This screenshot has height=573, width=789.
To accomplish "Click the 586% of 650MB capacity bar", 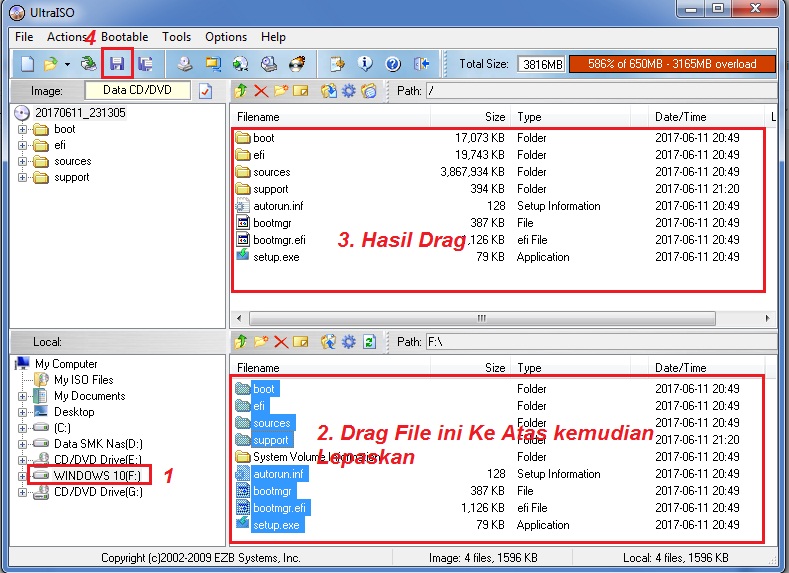I will [x=672, y=64].
